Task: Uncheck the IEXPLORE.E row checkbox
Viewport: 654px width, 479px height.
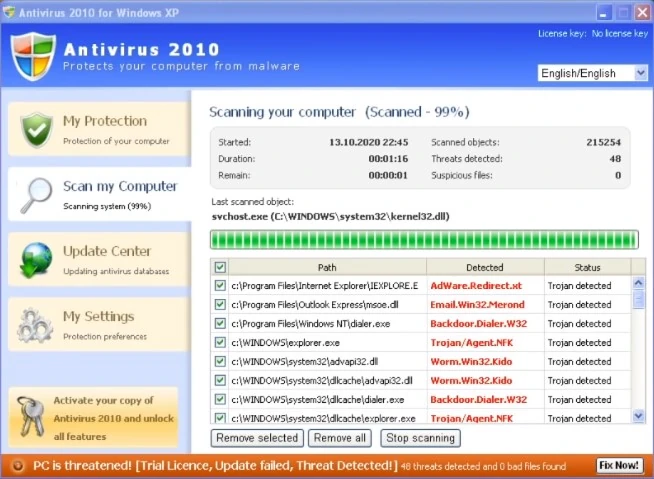Action: click(220, 285)
